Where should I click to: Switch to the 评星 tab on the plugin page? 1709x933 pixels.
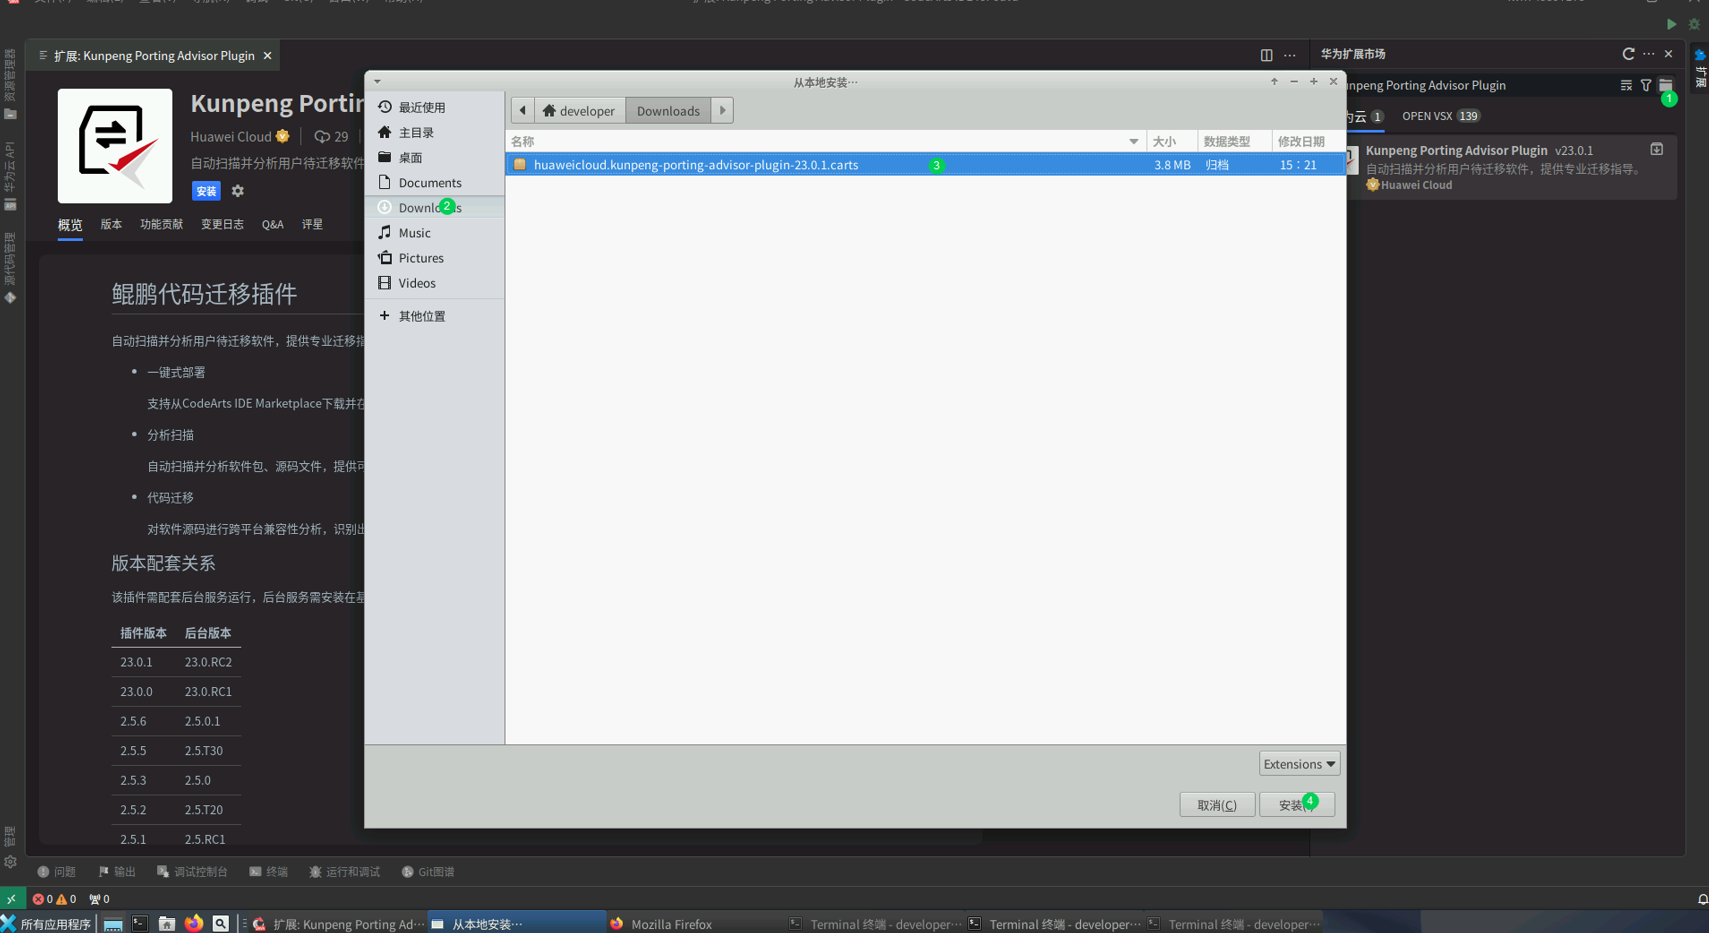[312, 225]
